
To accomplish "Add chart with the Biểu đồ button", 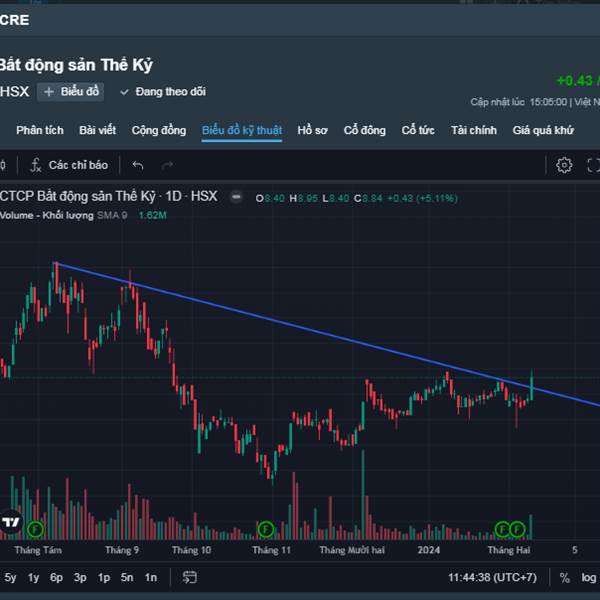I will (70, 92).
